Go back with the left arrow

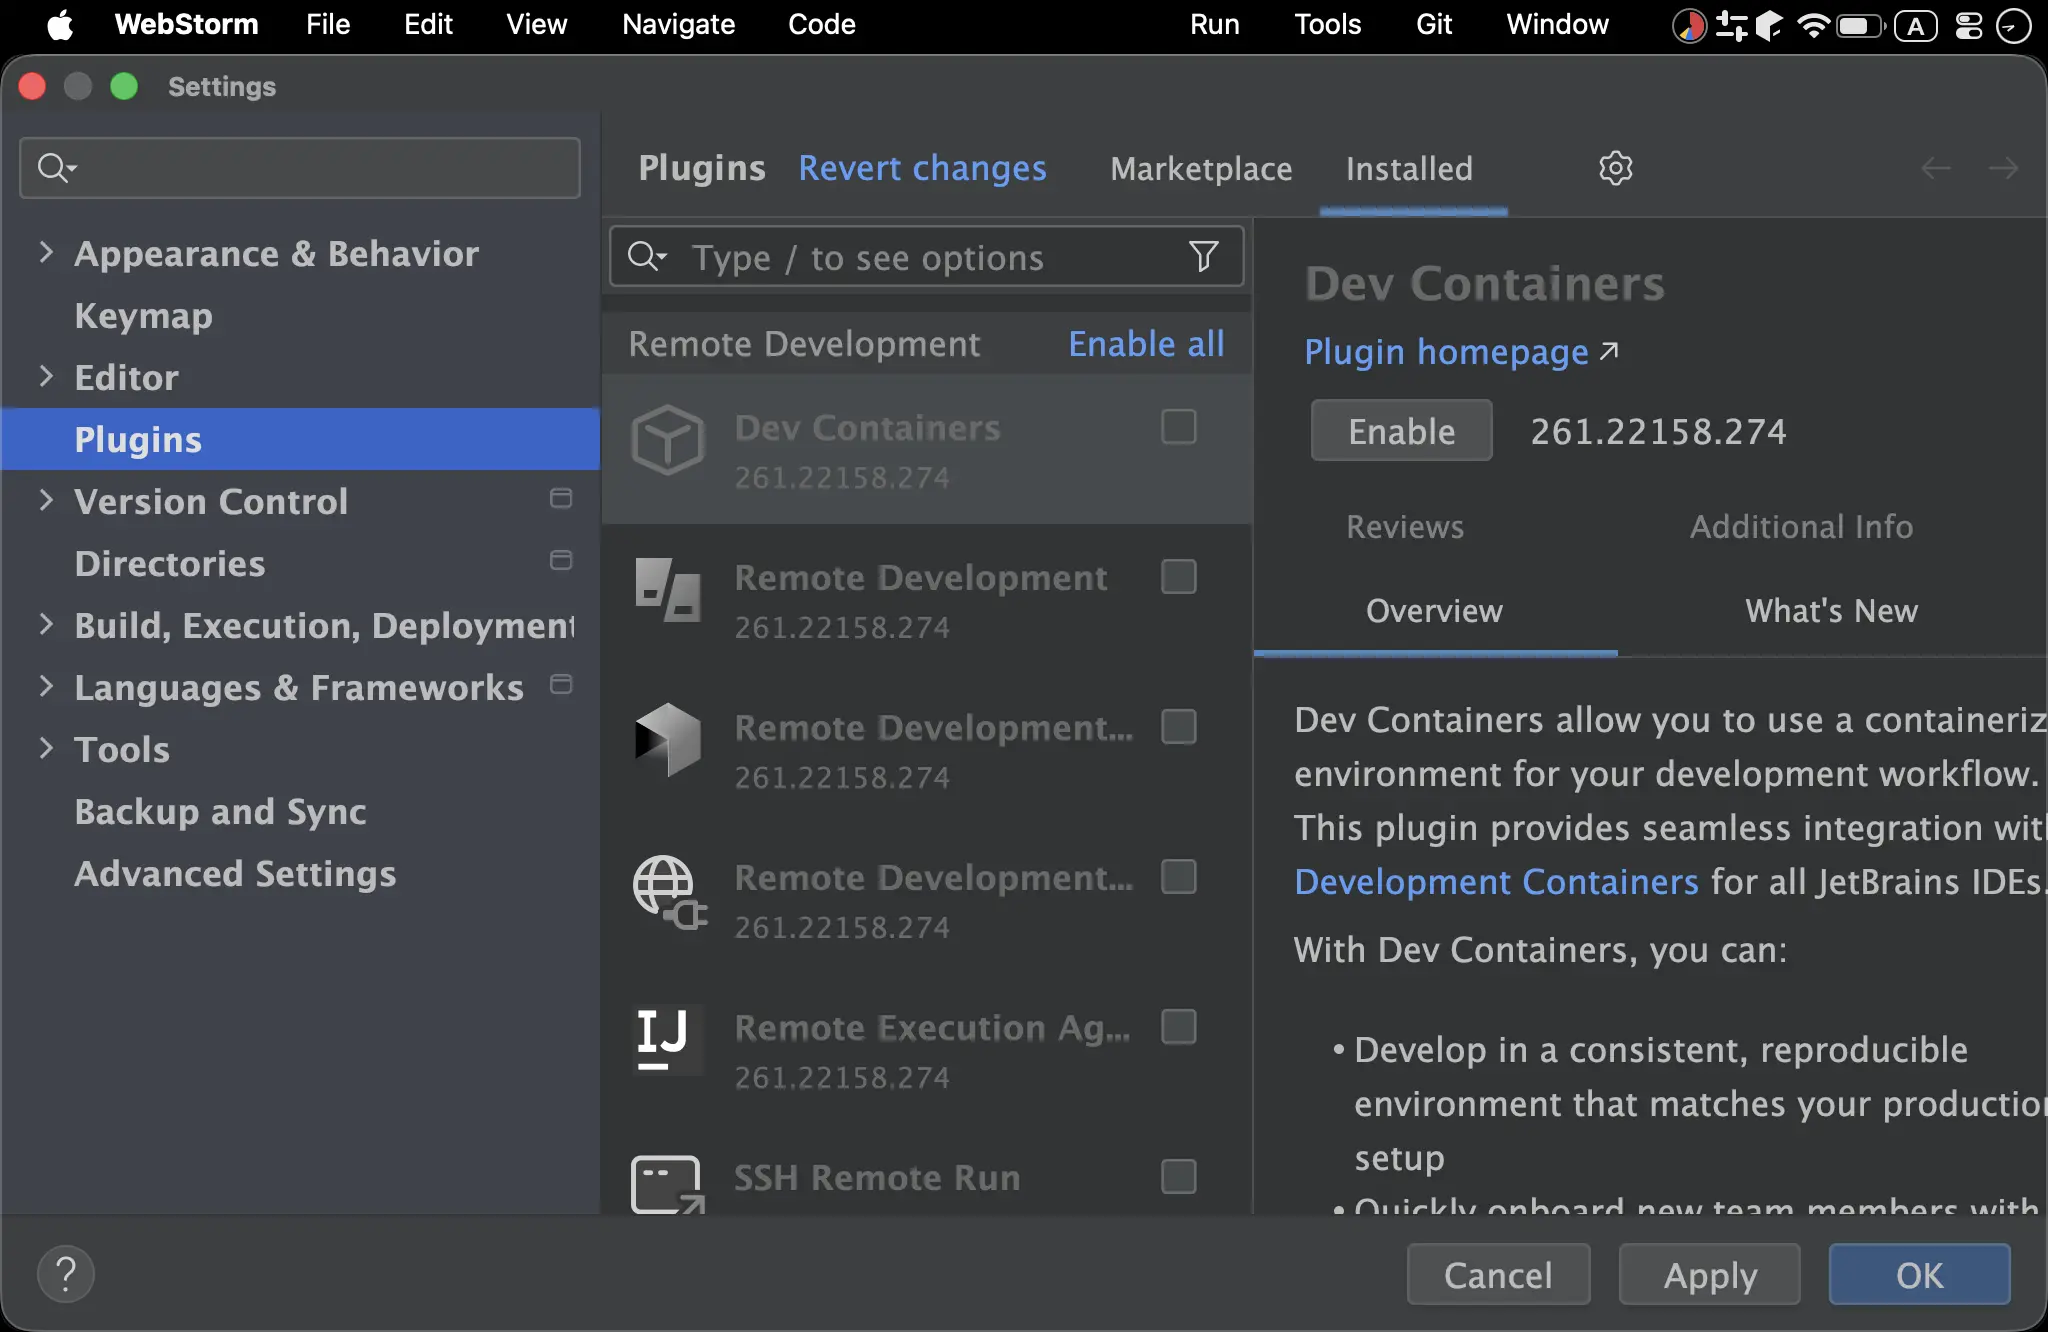(1936, 168)
